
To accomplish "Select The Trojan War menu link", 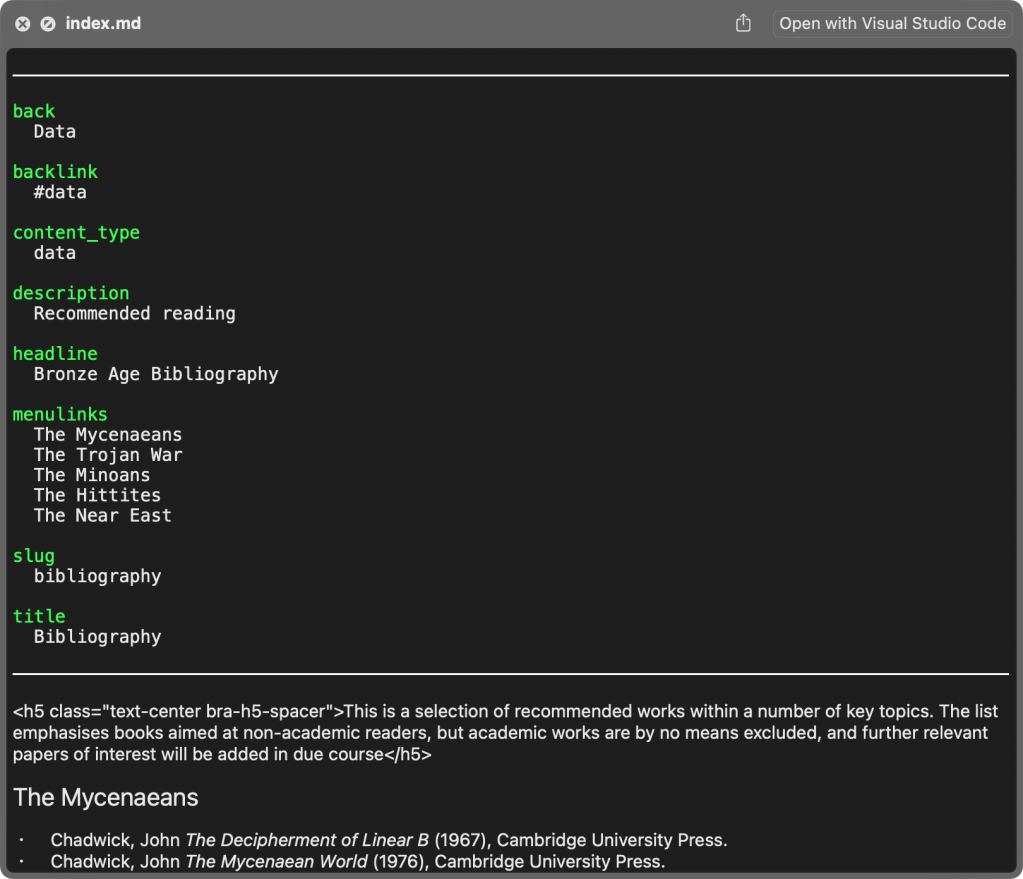I will pyautogui.click(x=107, y=454).
